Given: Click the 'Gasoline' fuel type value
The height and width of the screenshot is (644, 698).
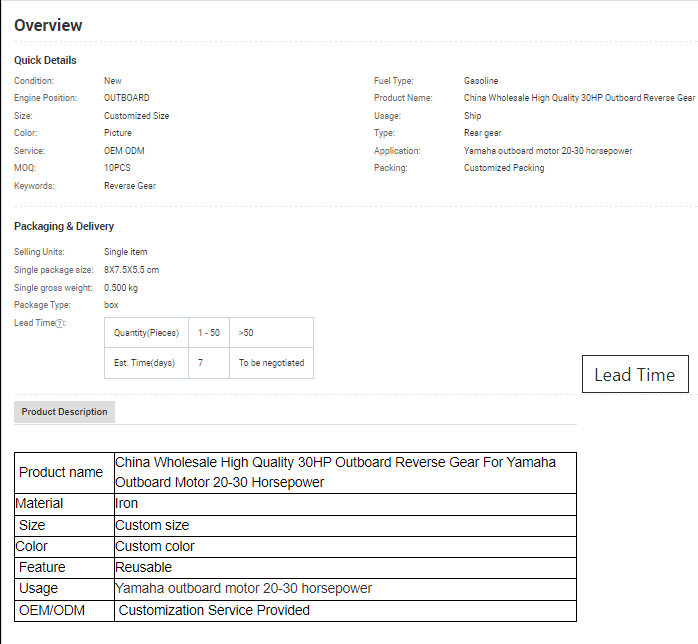Looking at the screenshot, I should [x=481, y=81].
